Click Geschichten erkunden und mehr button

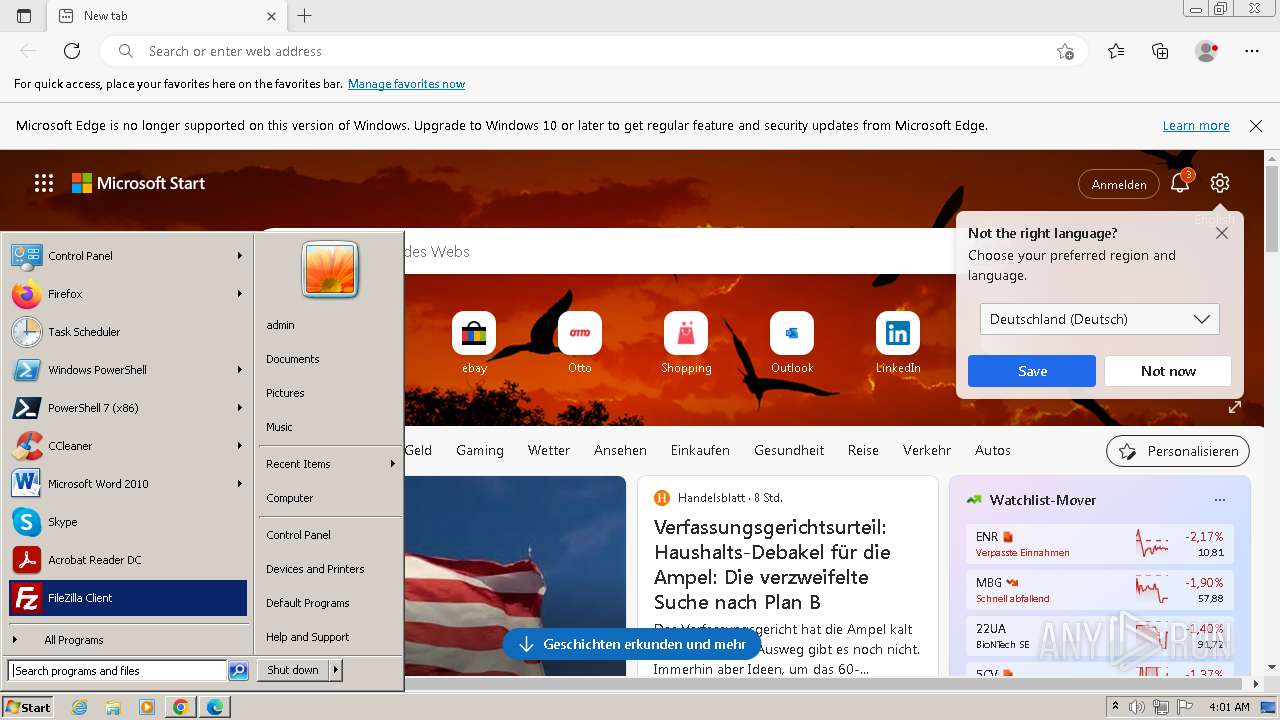point(632,644)
